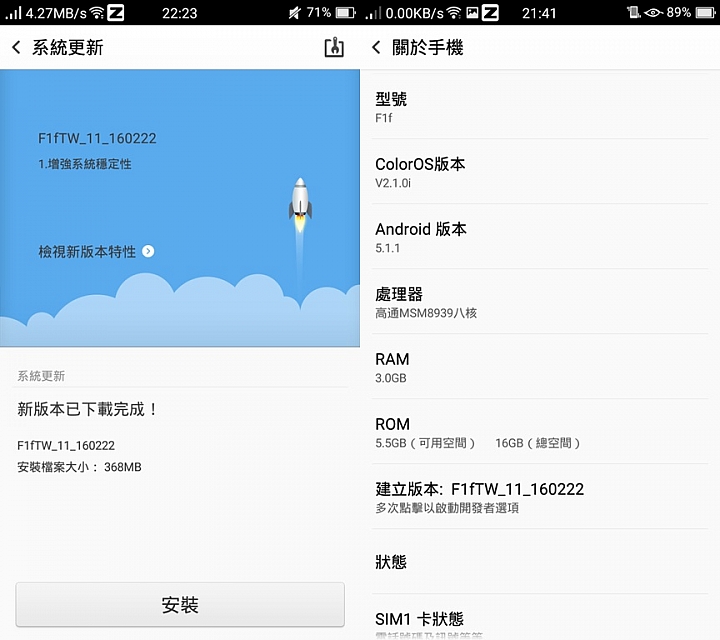This screenshot has height=640, width=720.
Task: Select the 處理器 高通MSM8939八核 row
Action: 540,302
